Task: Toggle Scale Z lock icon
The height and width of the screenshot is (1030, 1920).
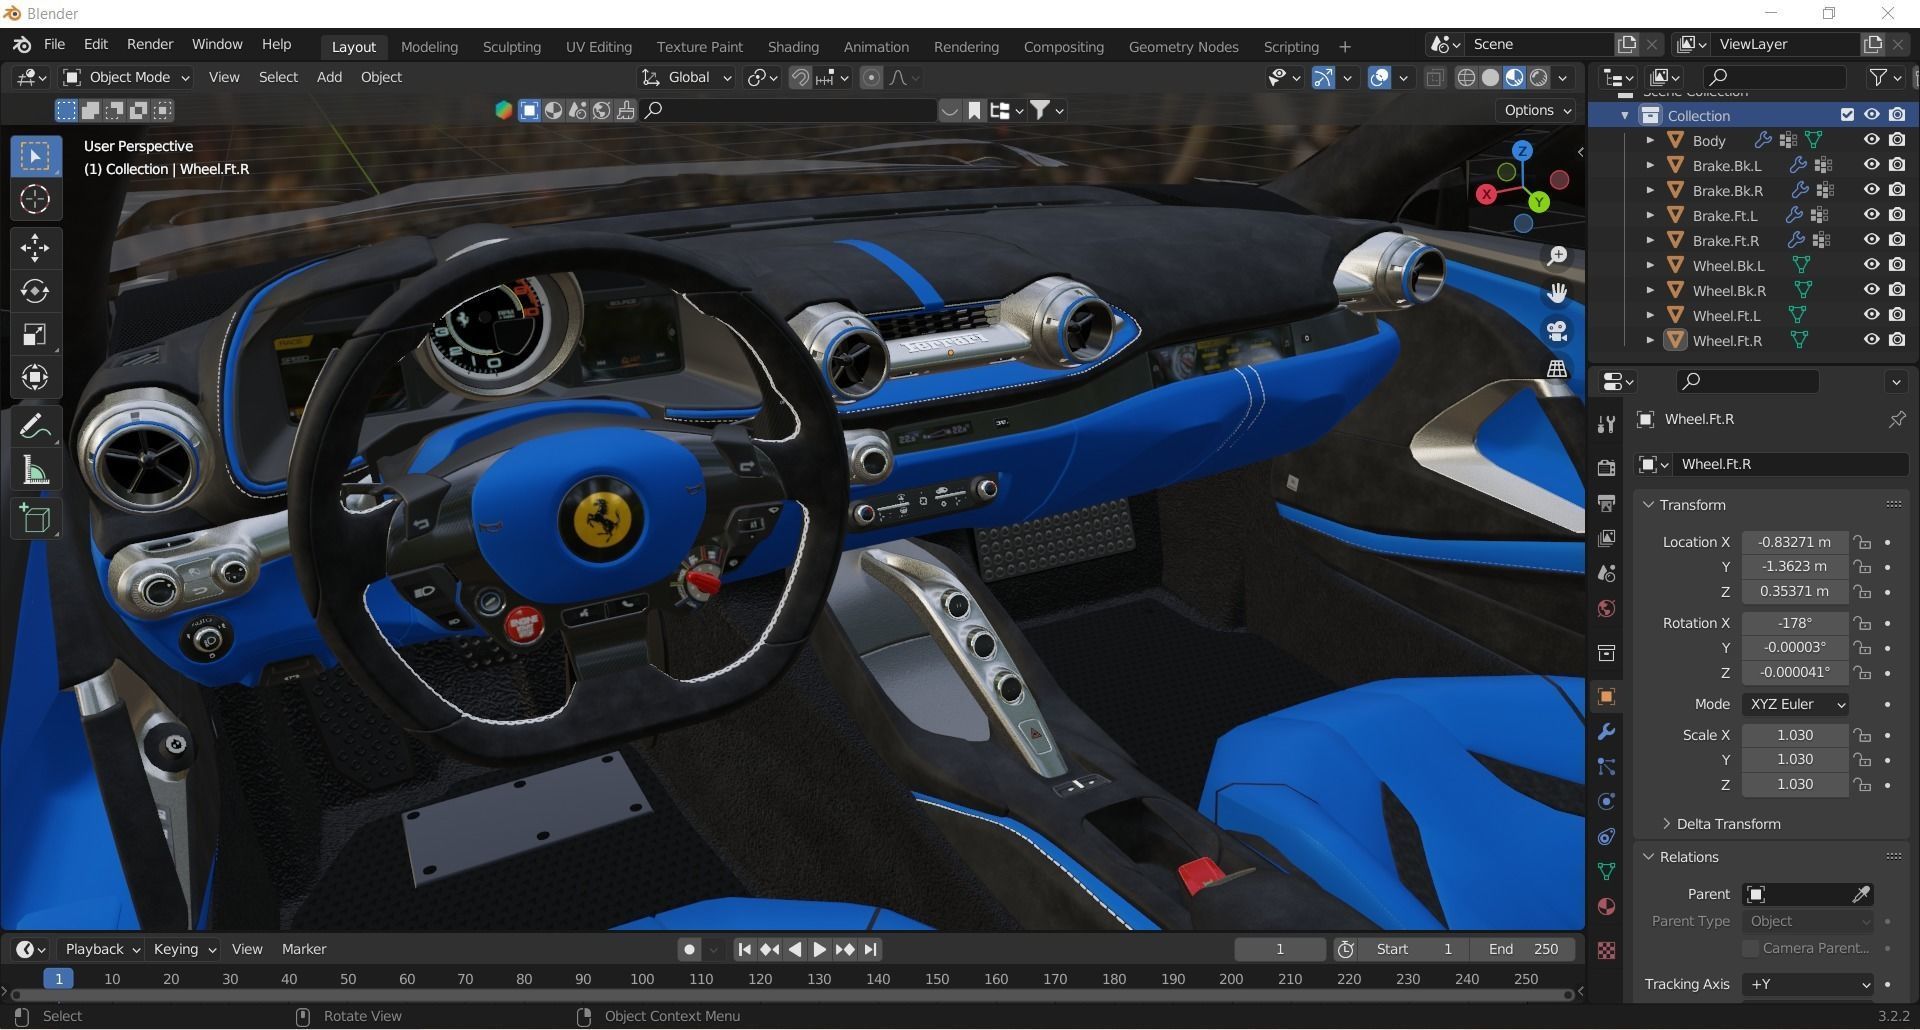Action: click(x=1862, y=785)
